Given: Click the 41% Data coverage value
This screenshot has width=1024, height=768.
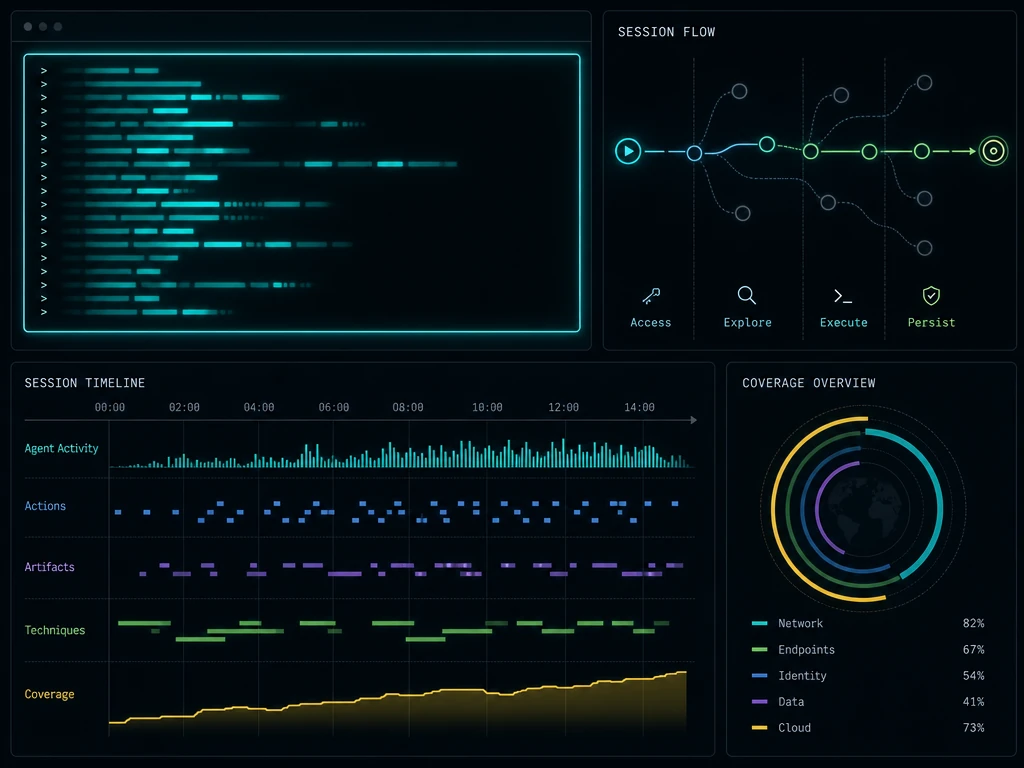Looking at the screenshot, I should [x=973, y=702].
